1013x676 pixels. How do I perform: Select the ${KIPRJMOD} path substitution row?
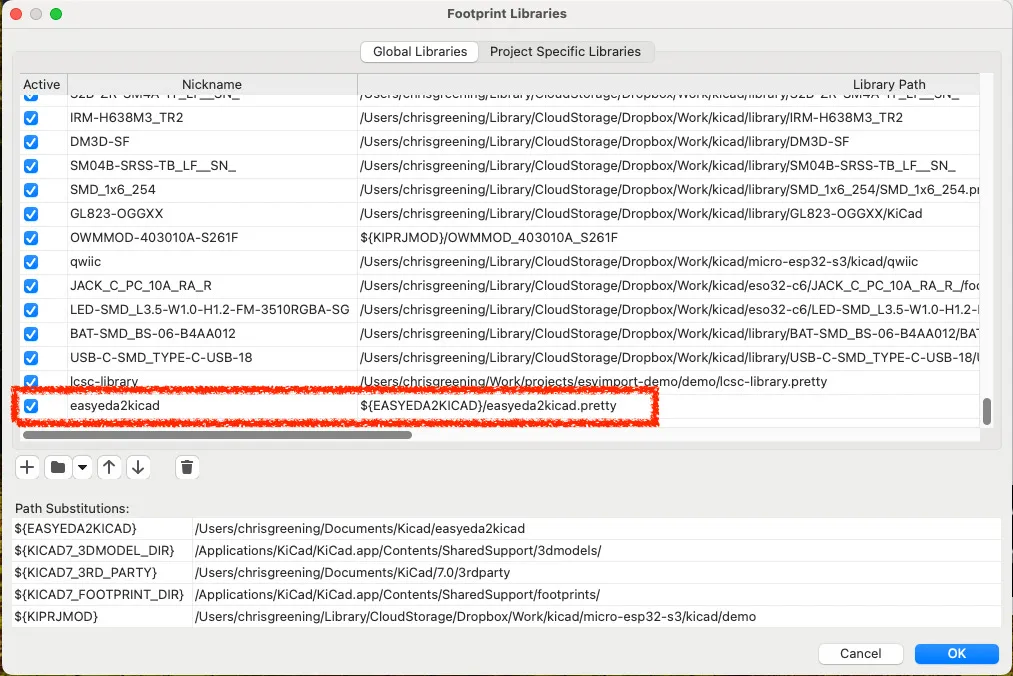(100, 616)
